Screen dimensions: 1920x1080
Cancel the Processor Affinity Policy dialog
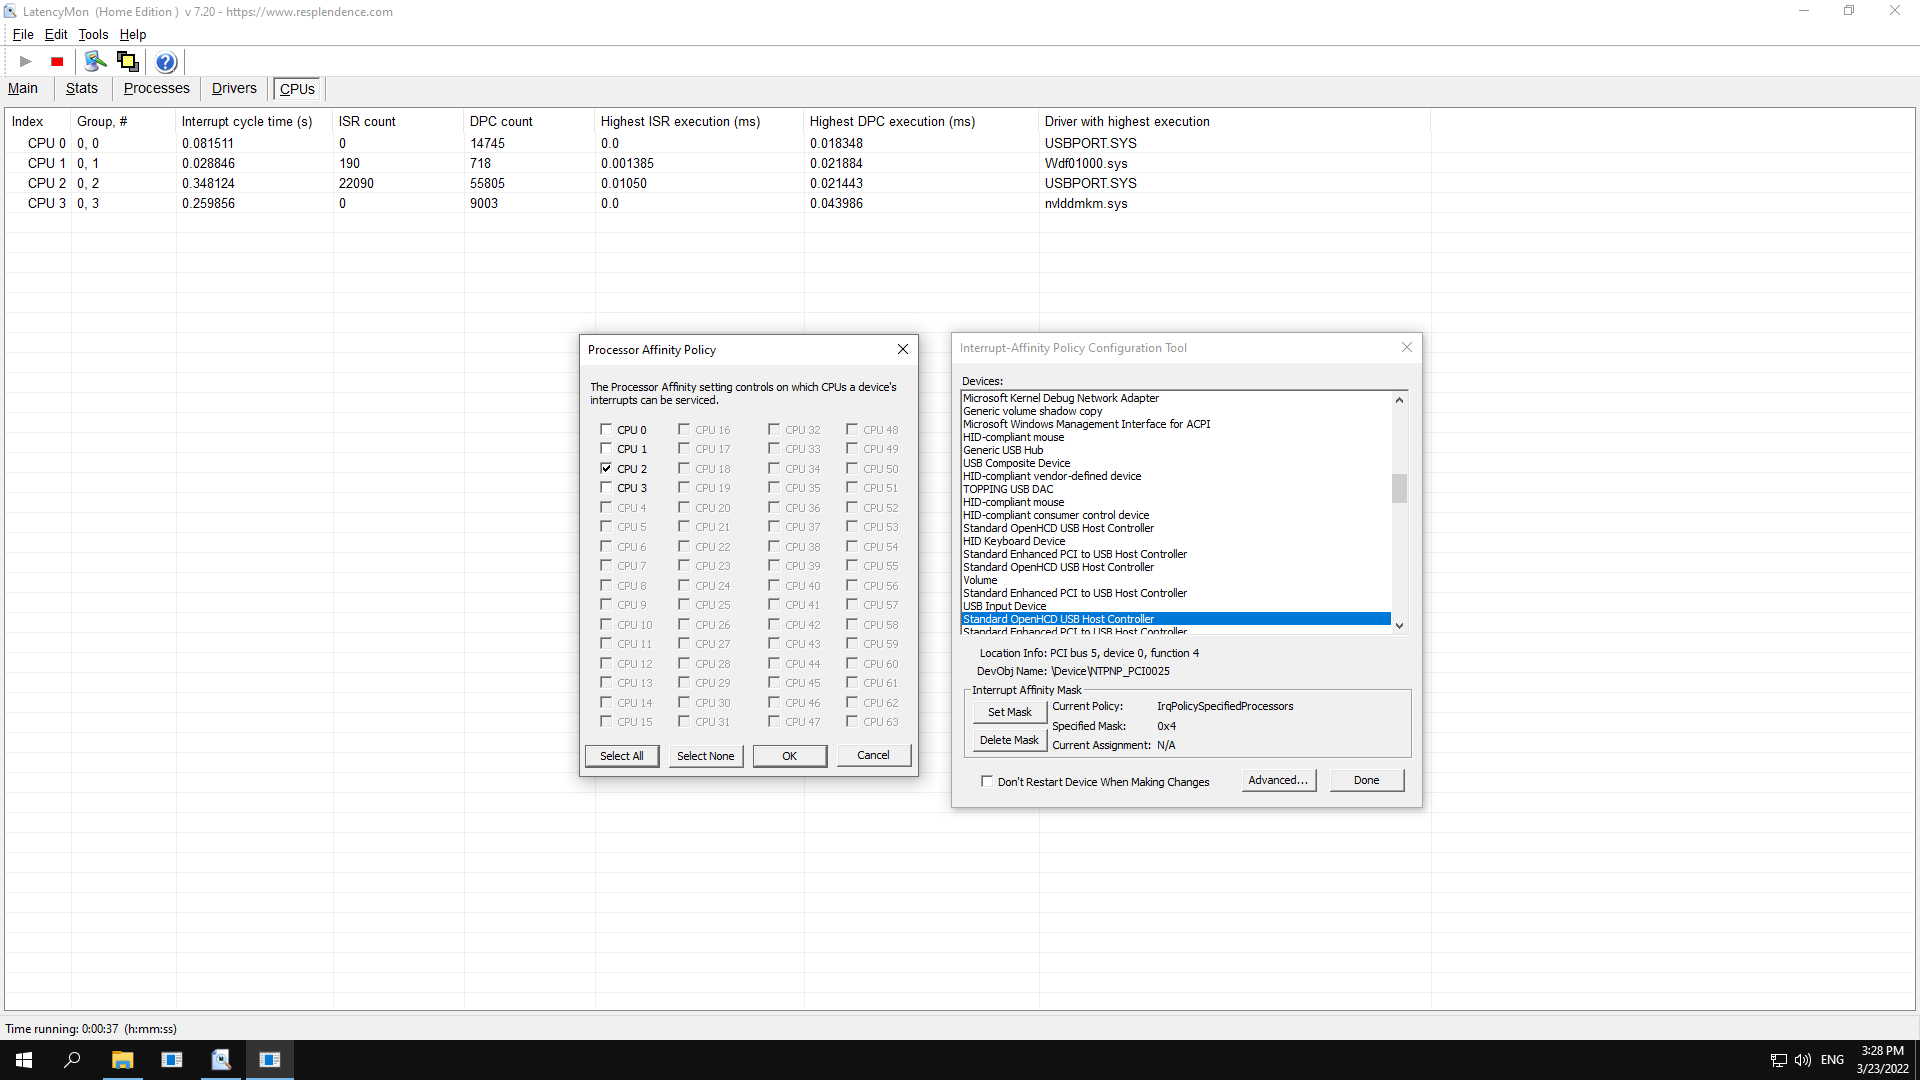[873, 755]
